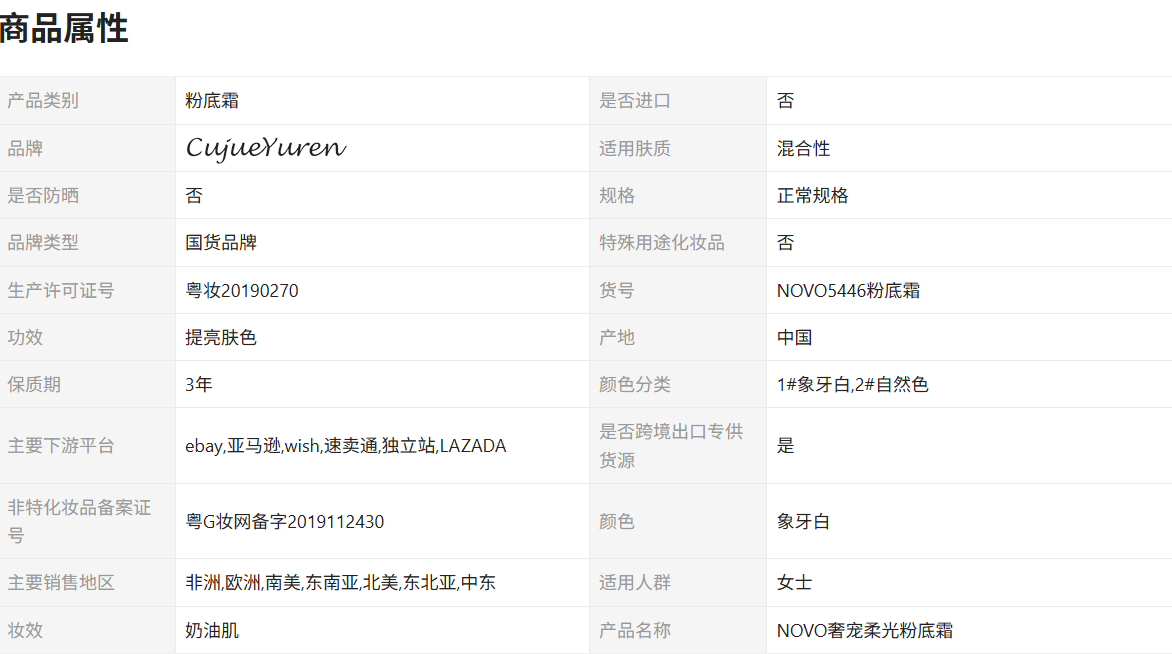Select the "是否防晒" attribute label
The image size is (1172, 654).
[43, 196]
